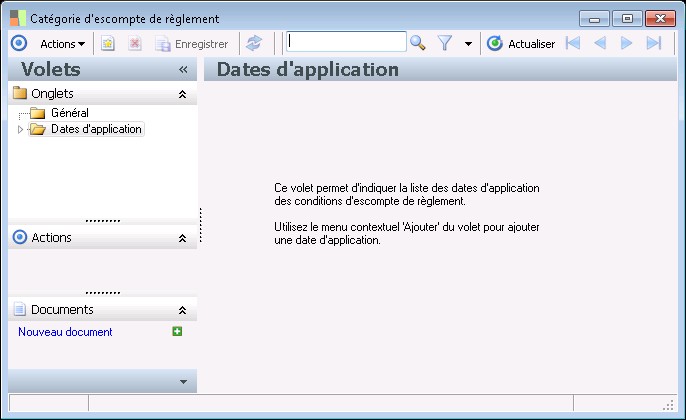Click the funnel filter icon

[444, 43]
